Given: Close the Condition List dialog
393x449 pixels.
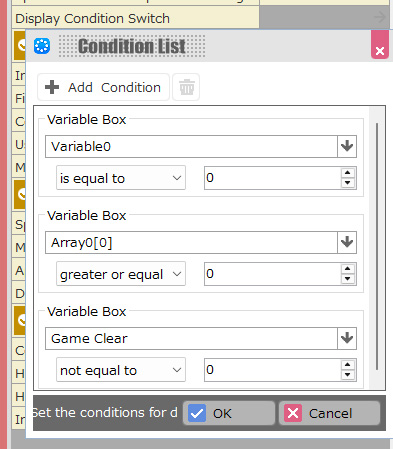Looking at the screenshot, I should 380,45.
